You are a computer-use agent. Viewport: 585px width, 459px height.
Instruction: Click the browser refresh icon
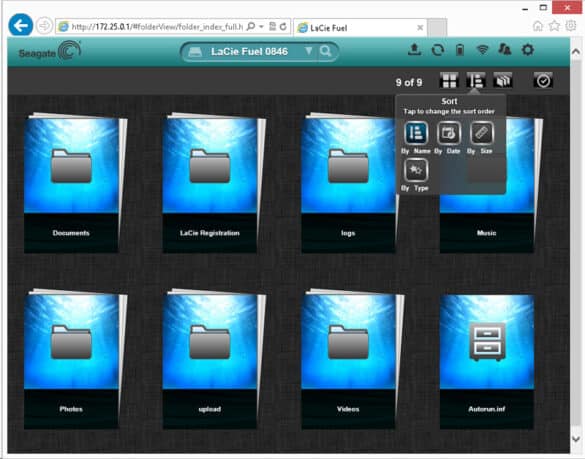[x=284, y=26]
